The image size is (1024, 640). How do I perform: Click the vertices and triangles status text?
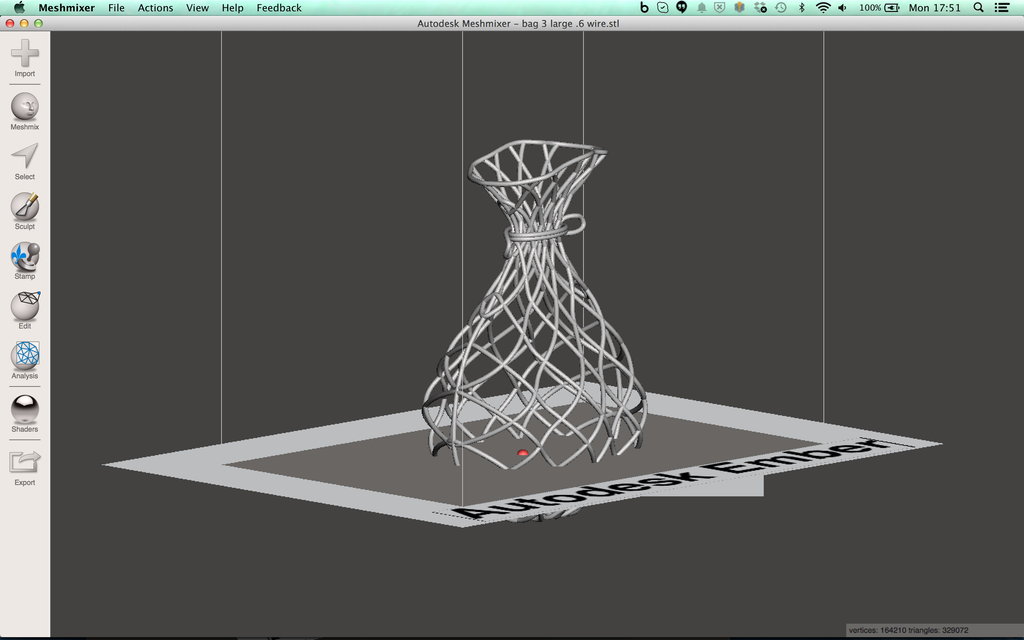pyautogui.click(x=908, y=630)
